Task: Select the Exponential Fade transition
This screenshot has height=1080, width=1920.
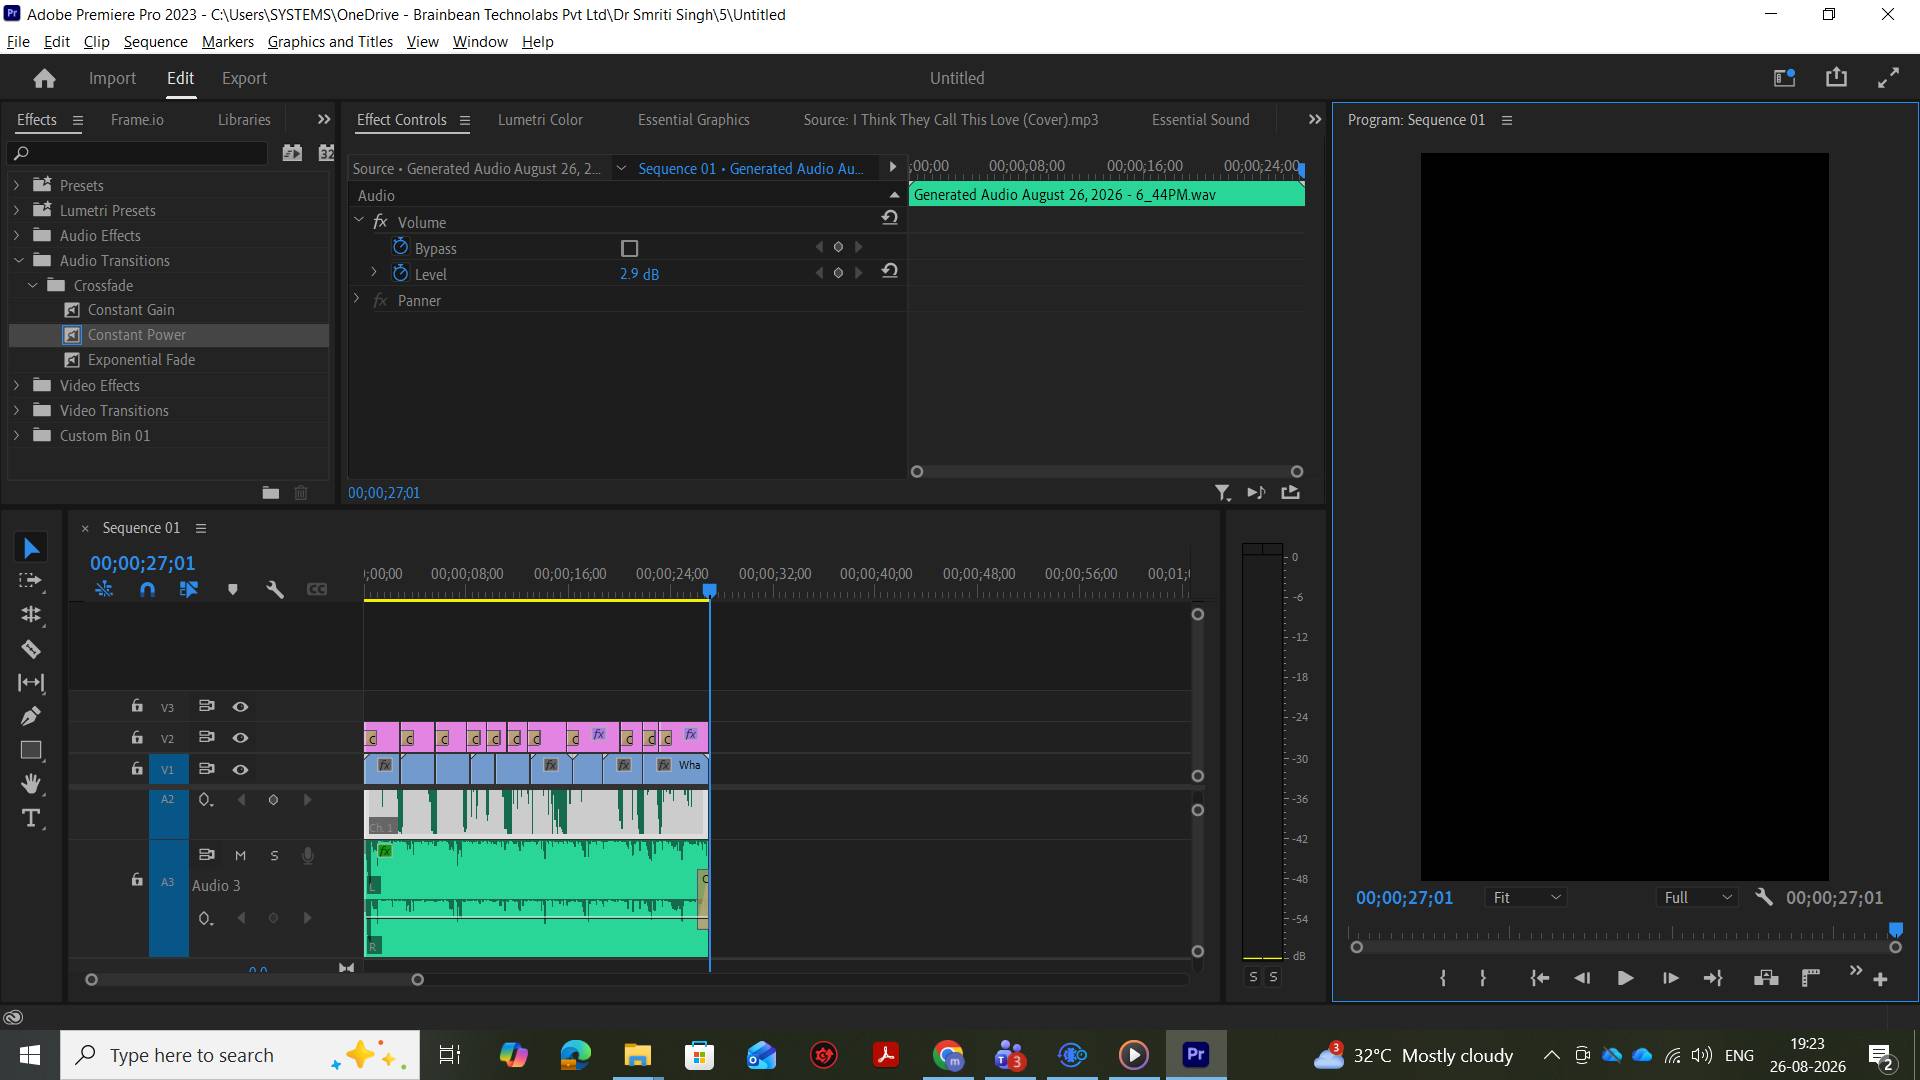Action: pyautogui.click(x=141, y=360)
